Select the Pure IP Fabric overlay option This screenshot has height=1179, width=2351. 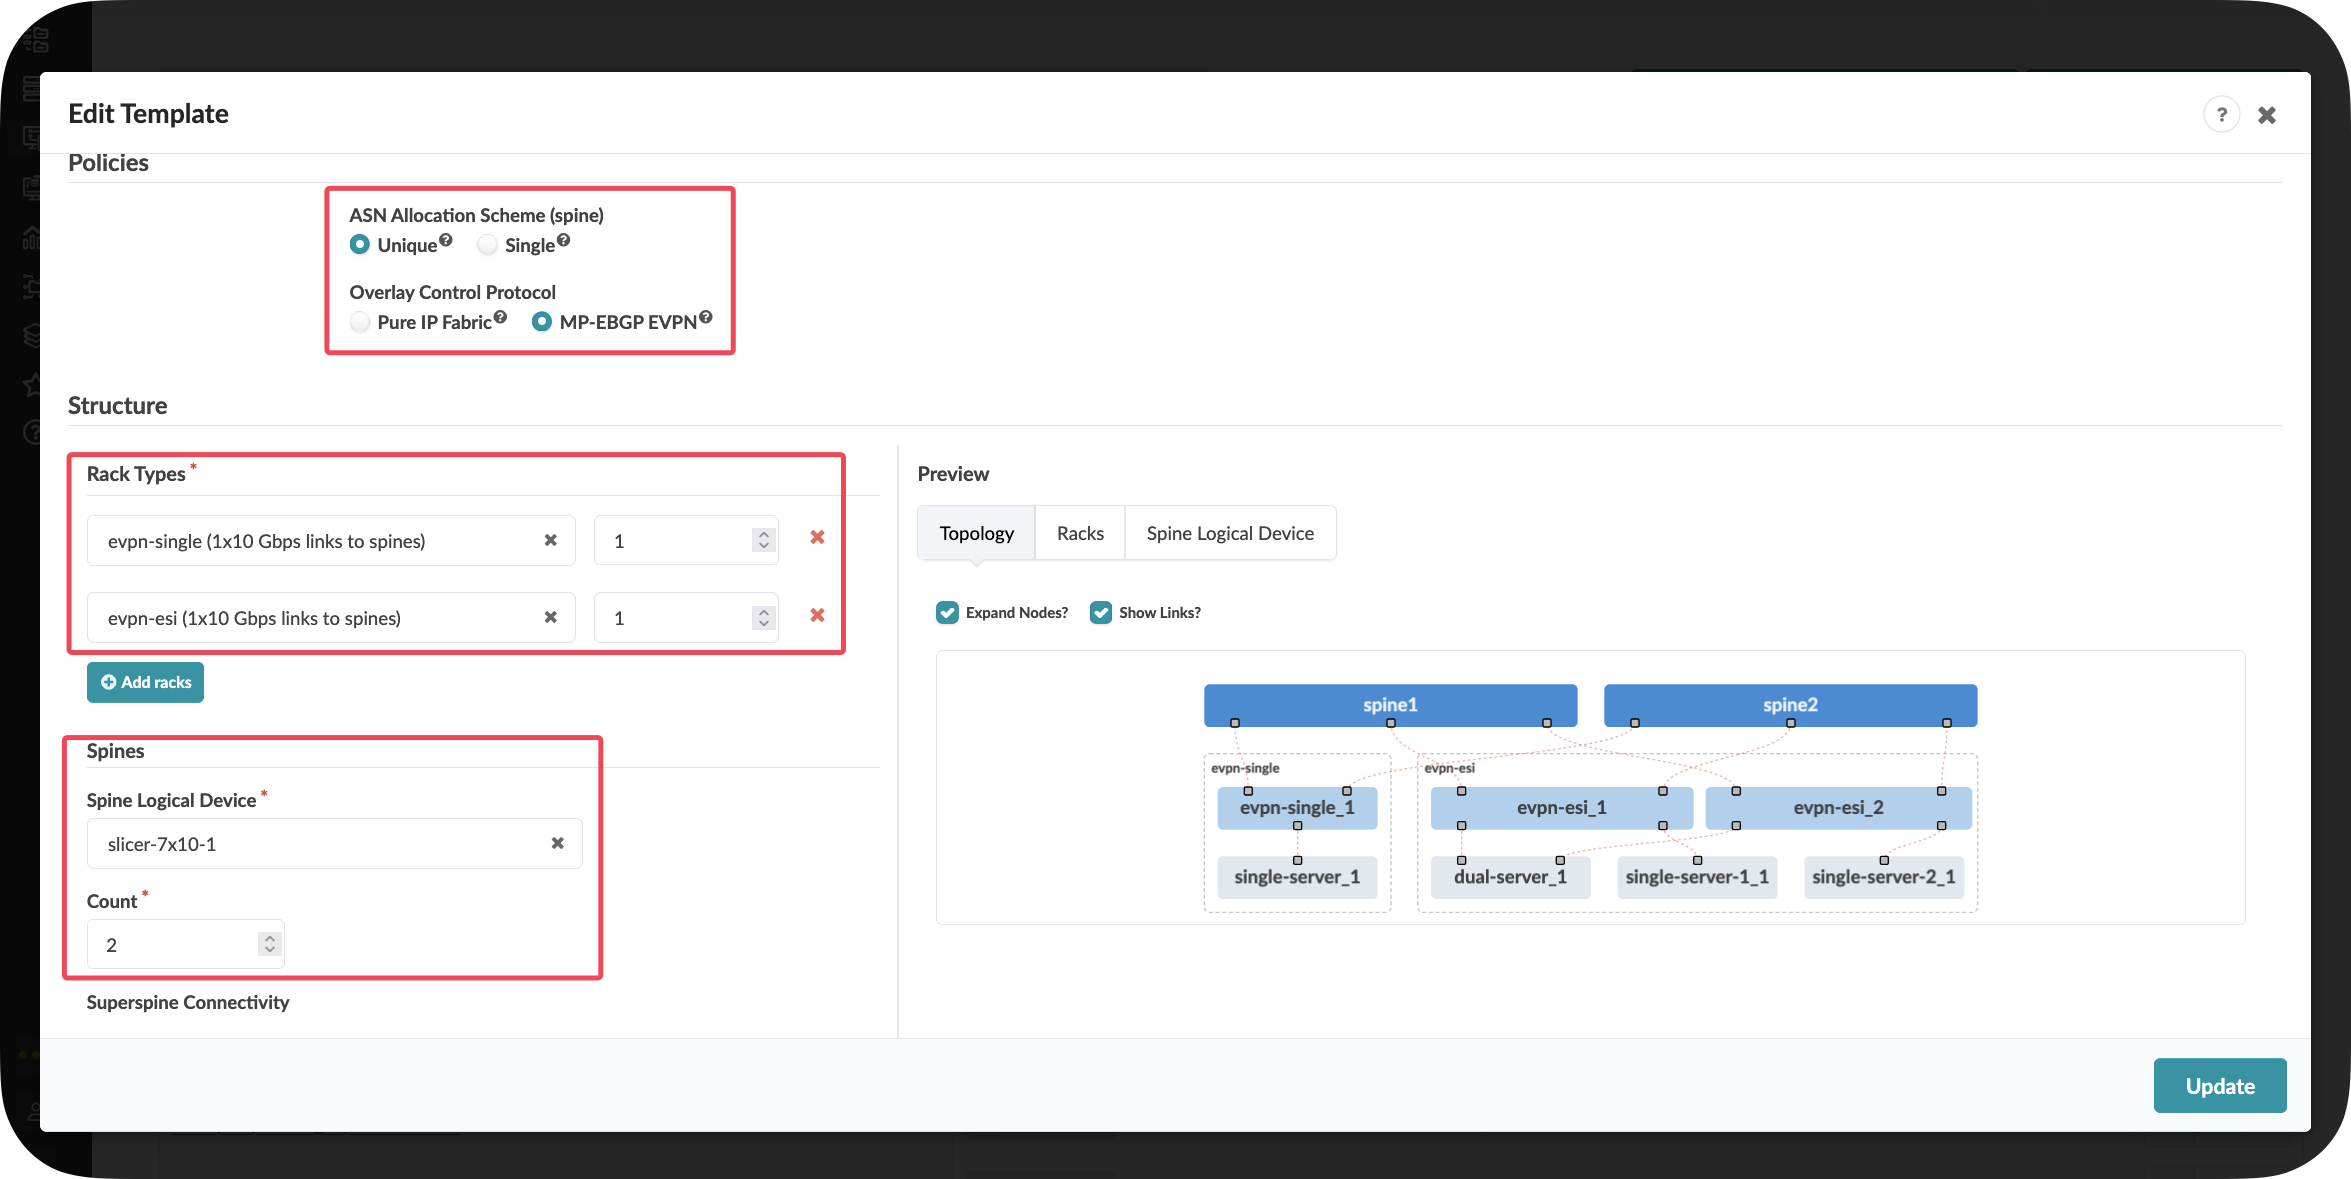pyautogui.click(x=360, y=322)
